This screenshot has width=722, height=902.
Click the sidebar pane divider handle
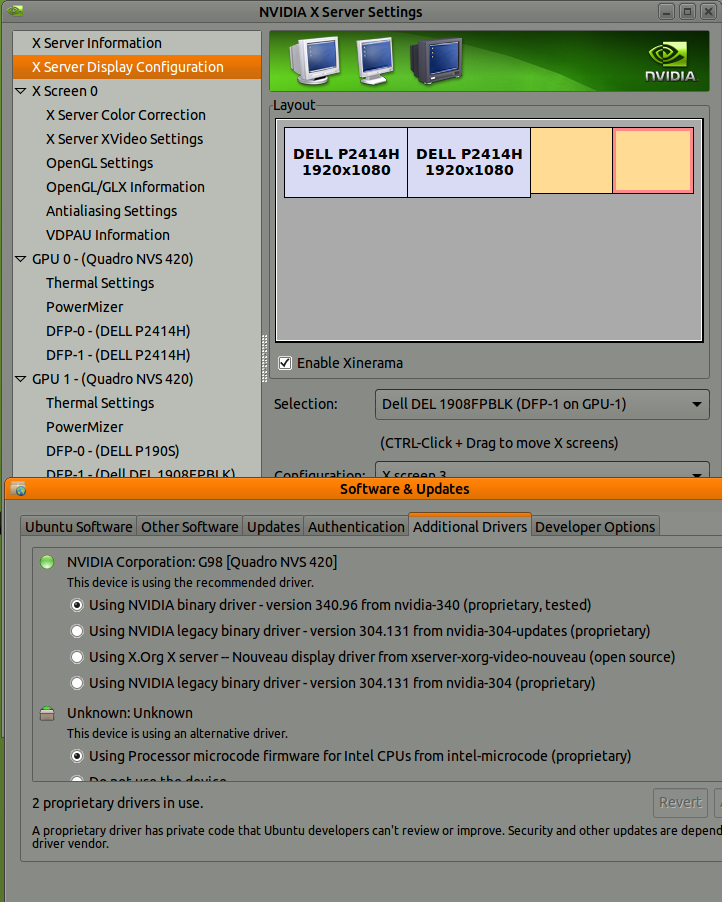(265, 358)
